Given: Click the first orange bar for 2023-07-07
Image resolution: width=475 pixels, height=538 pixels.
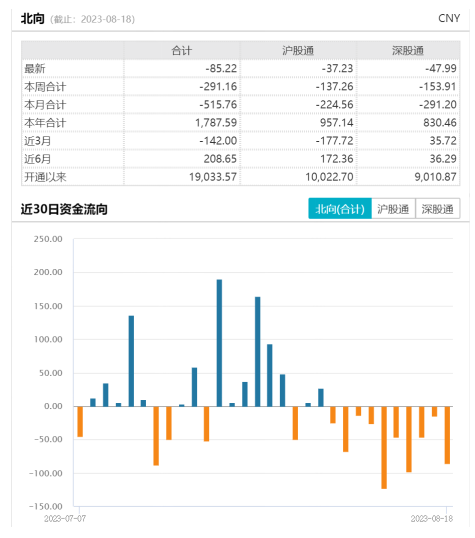Looking at the screenshot, I should (x=80, y=421).
